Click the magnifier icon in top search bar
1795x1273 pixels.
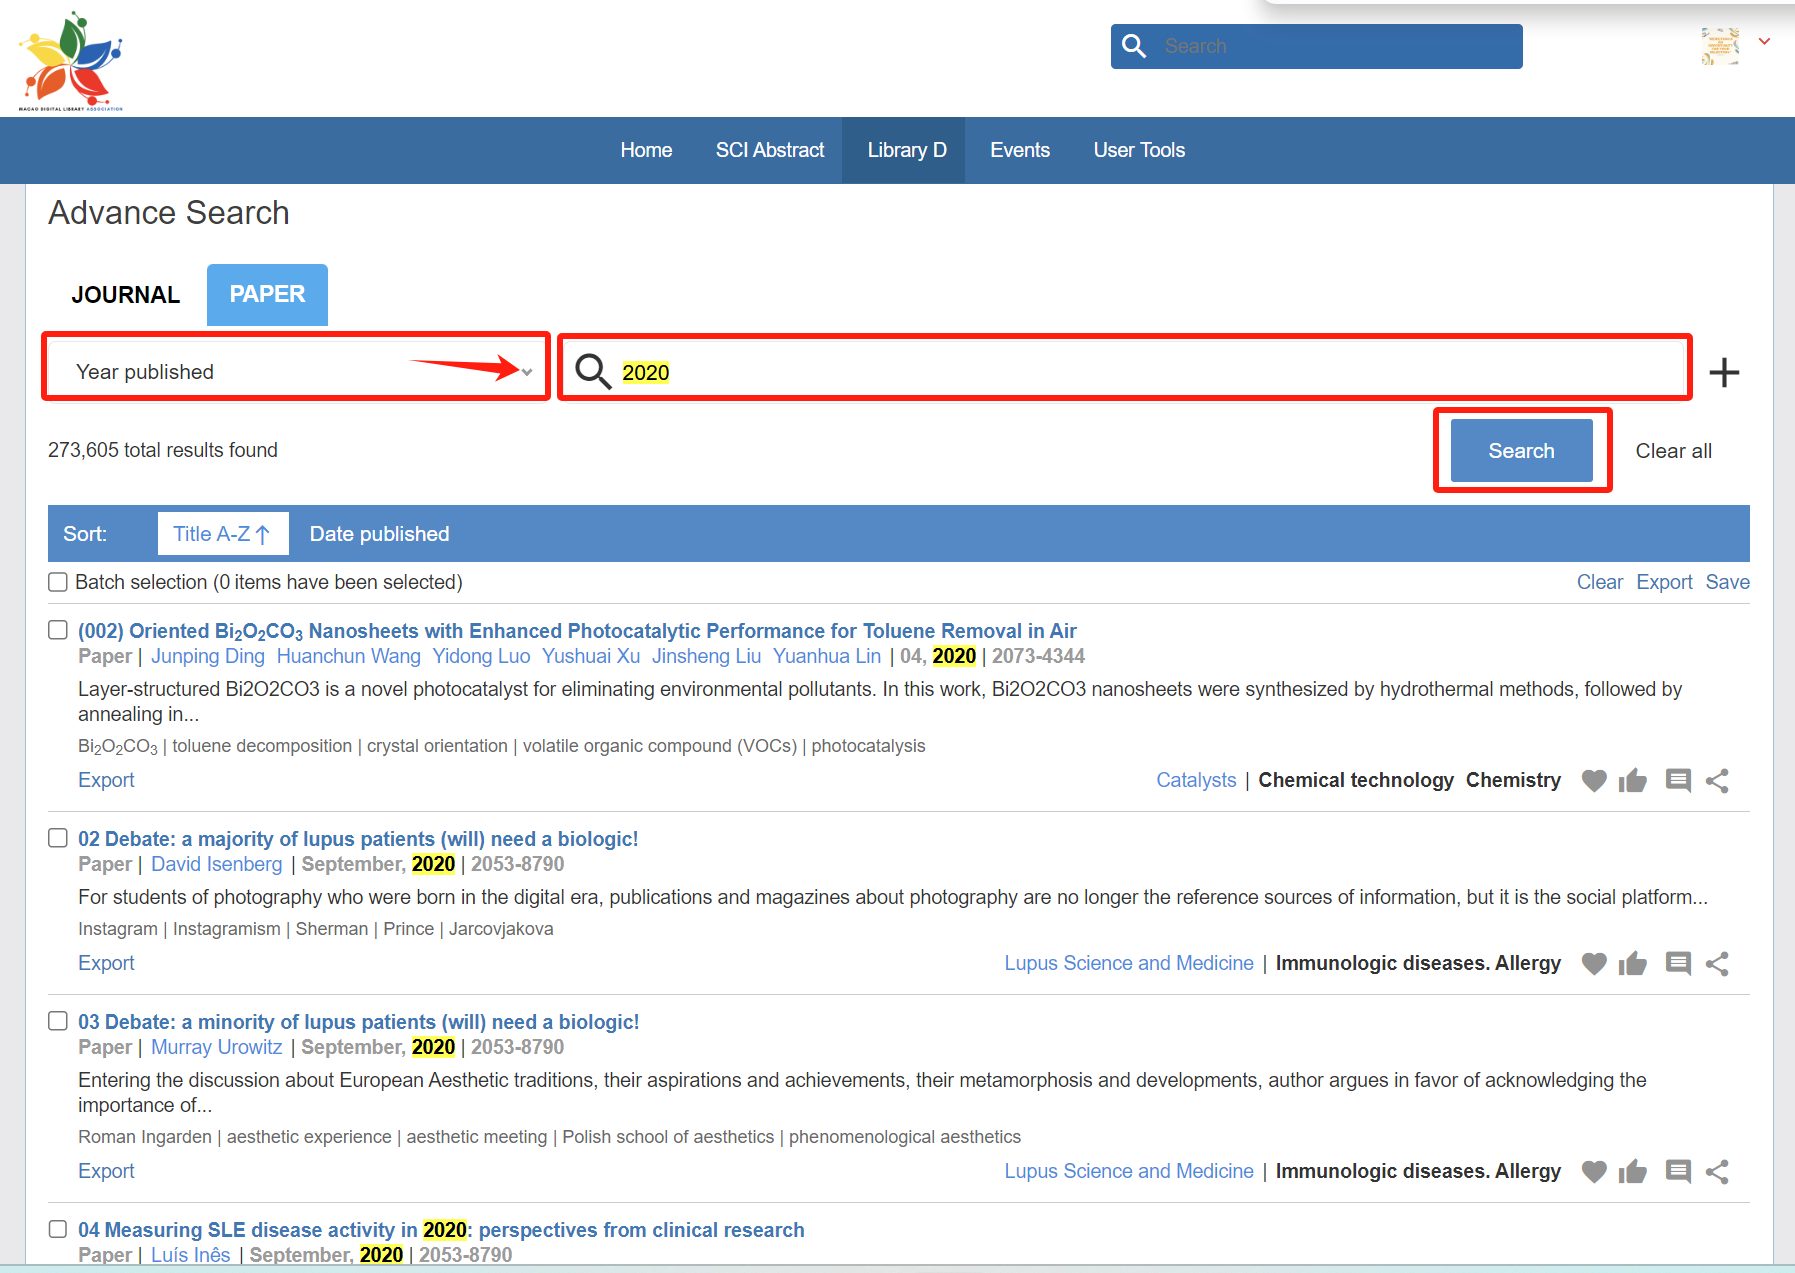[x=1134, y=46]
